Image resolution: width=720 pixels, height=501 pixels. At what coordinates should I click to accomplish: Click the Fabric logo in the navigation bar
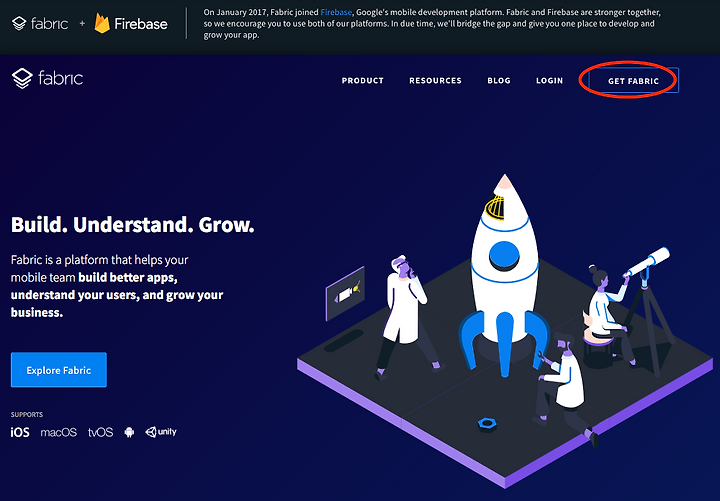47,79
